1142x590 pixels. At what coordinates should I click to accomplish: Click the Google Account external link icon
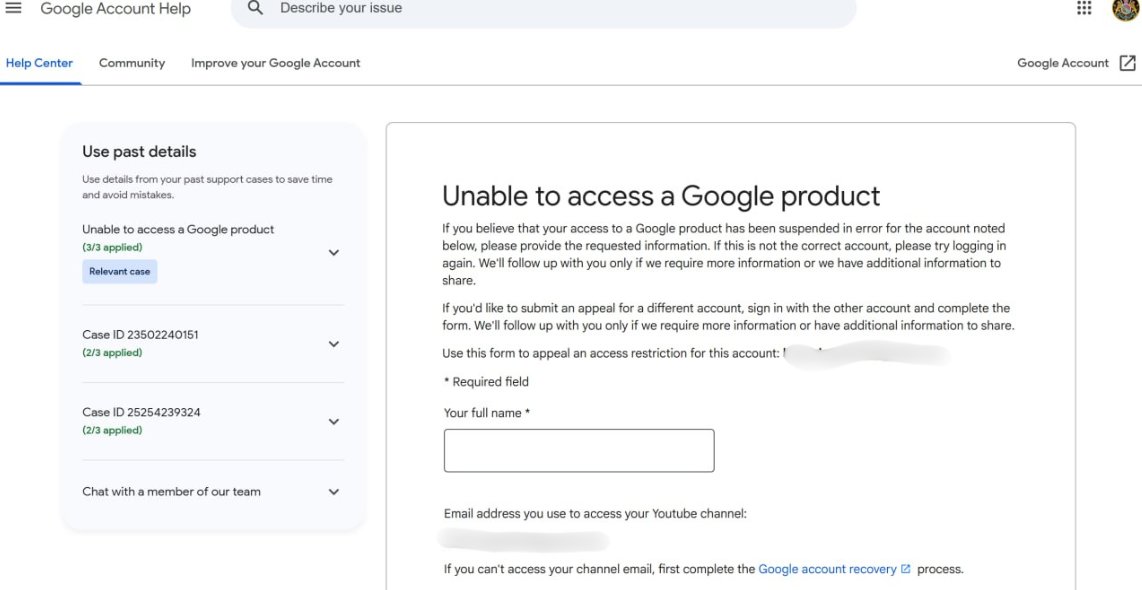pyautogui.click(x=1127, y=63)
